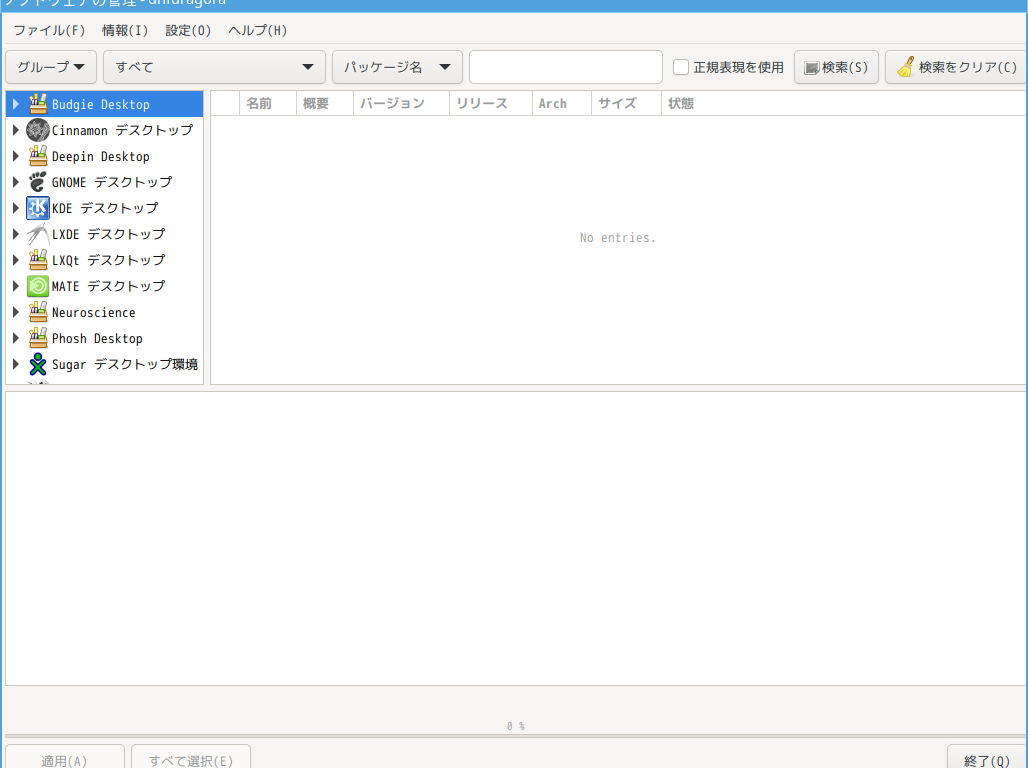1028x768 pixels.
Task: Click the 検索(S) search button
Action: pos(837,67)
